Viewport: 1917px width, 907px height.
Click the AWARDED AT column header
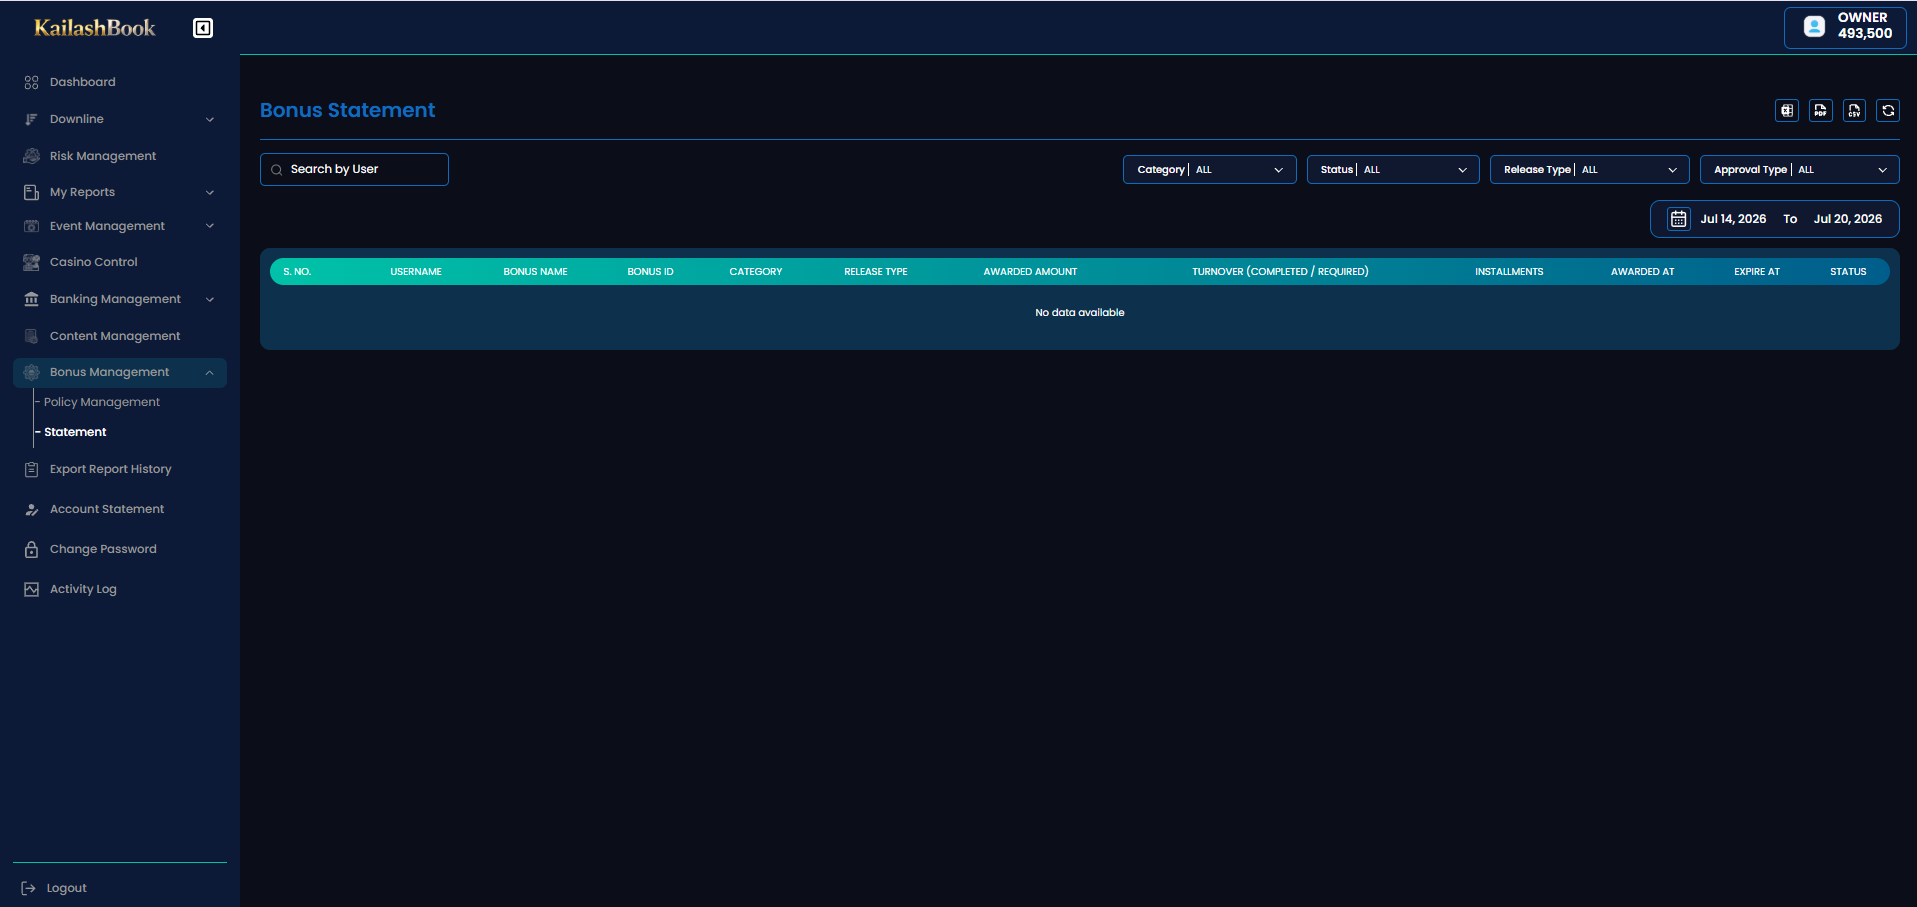click(x=1642, y=272)
